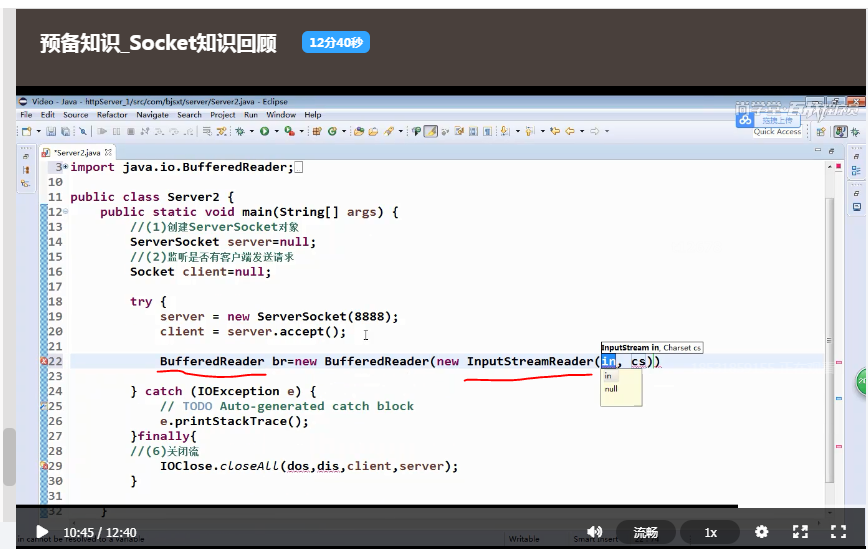This screenshot has width=868, height=549.
Task: Click the Open Task folder icon
Action: [x=373, y=131]
